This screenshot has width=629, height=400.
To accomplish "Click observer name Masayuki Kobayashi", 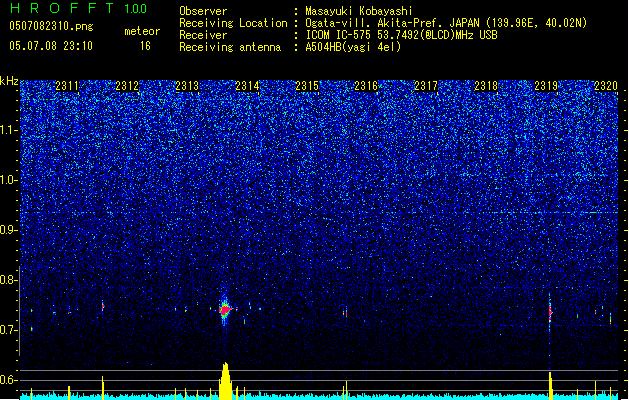I will [359, 11].
